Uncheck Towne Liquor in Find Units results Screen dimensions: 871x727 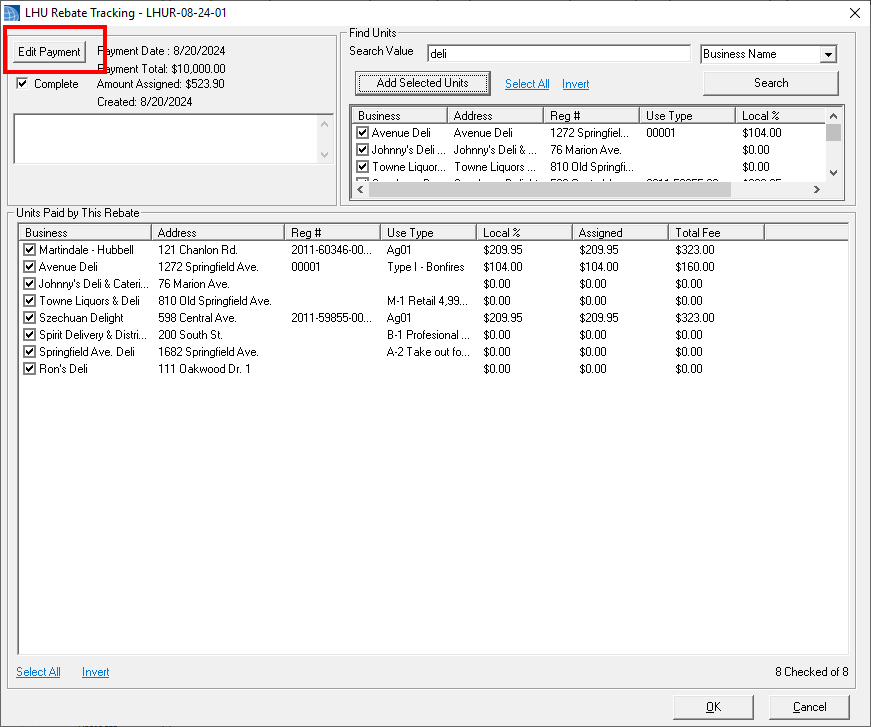tap(363, 167)
